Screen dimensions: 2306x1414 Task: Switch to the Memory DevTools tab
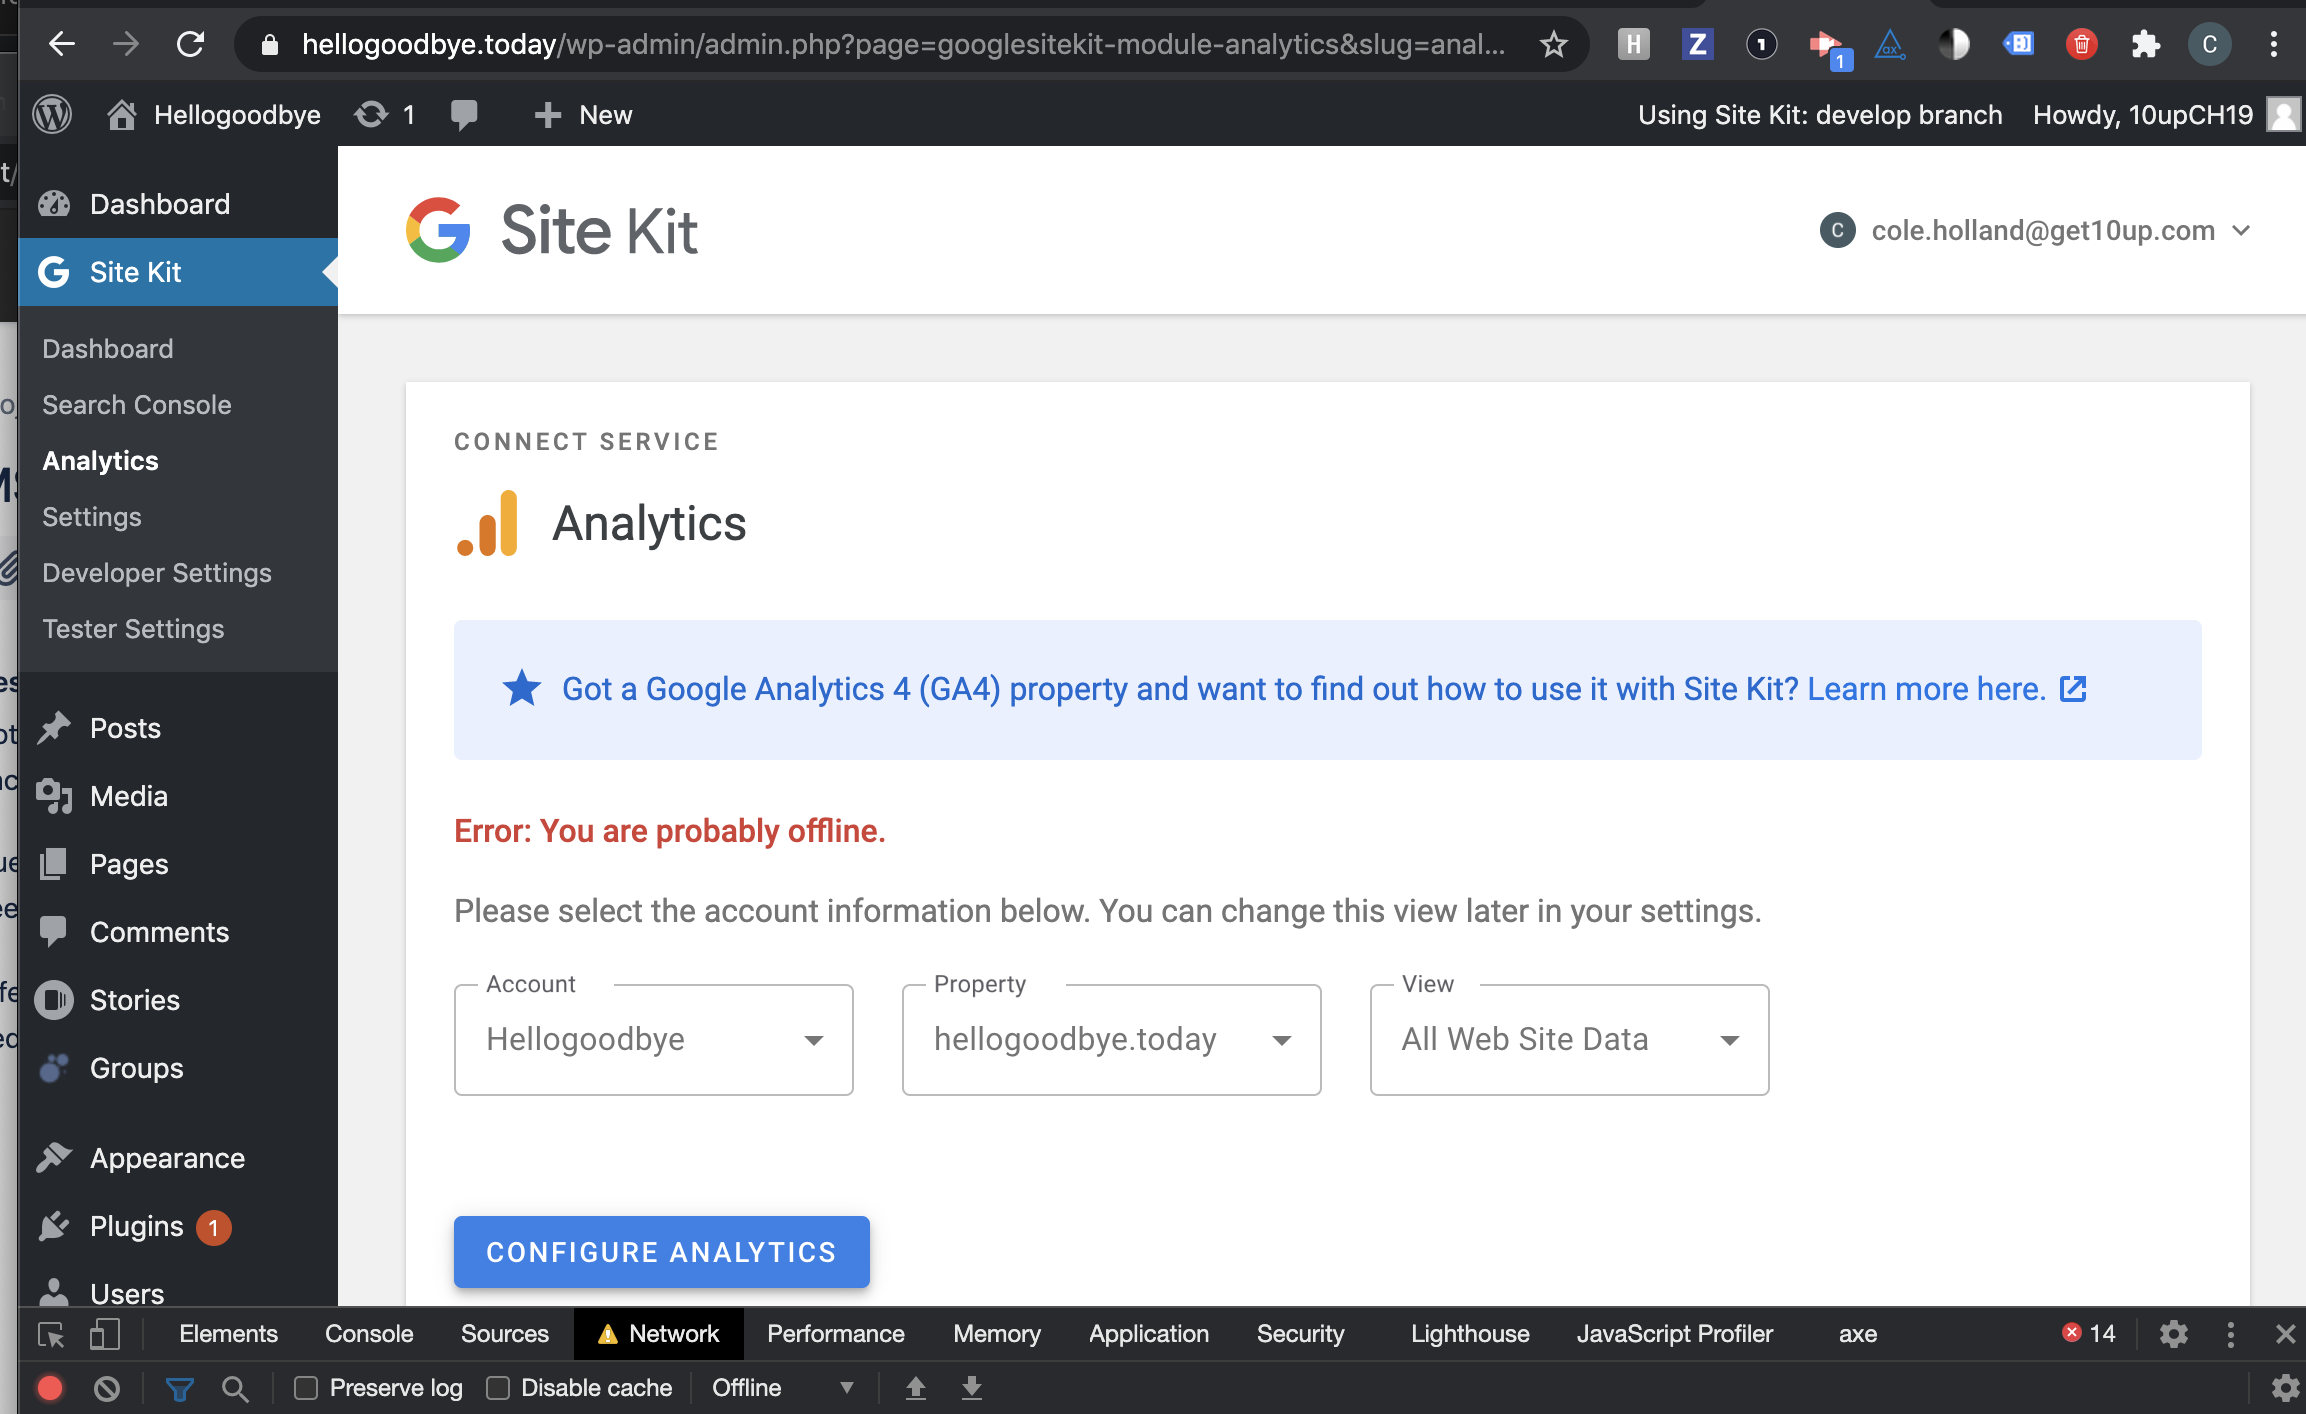click(x=997, y=1334)
